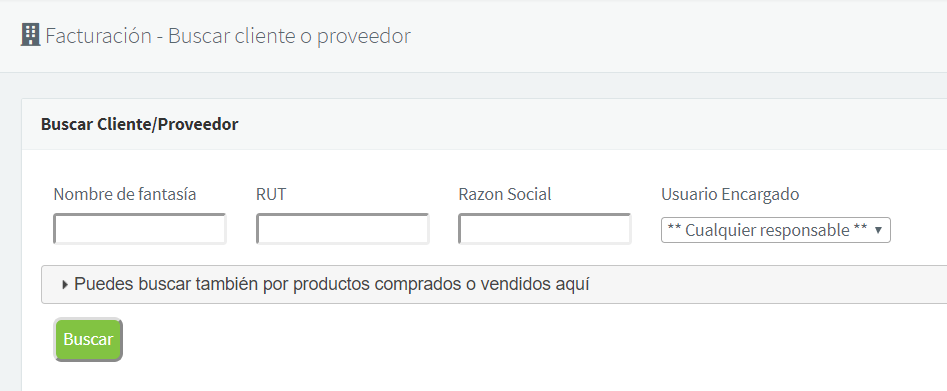This screenshot has width=947, height=391.
Task: Click the building icon beside Facturación title
Action: tap(30, 35)
